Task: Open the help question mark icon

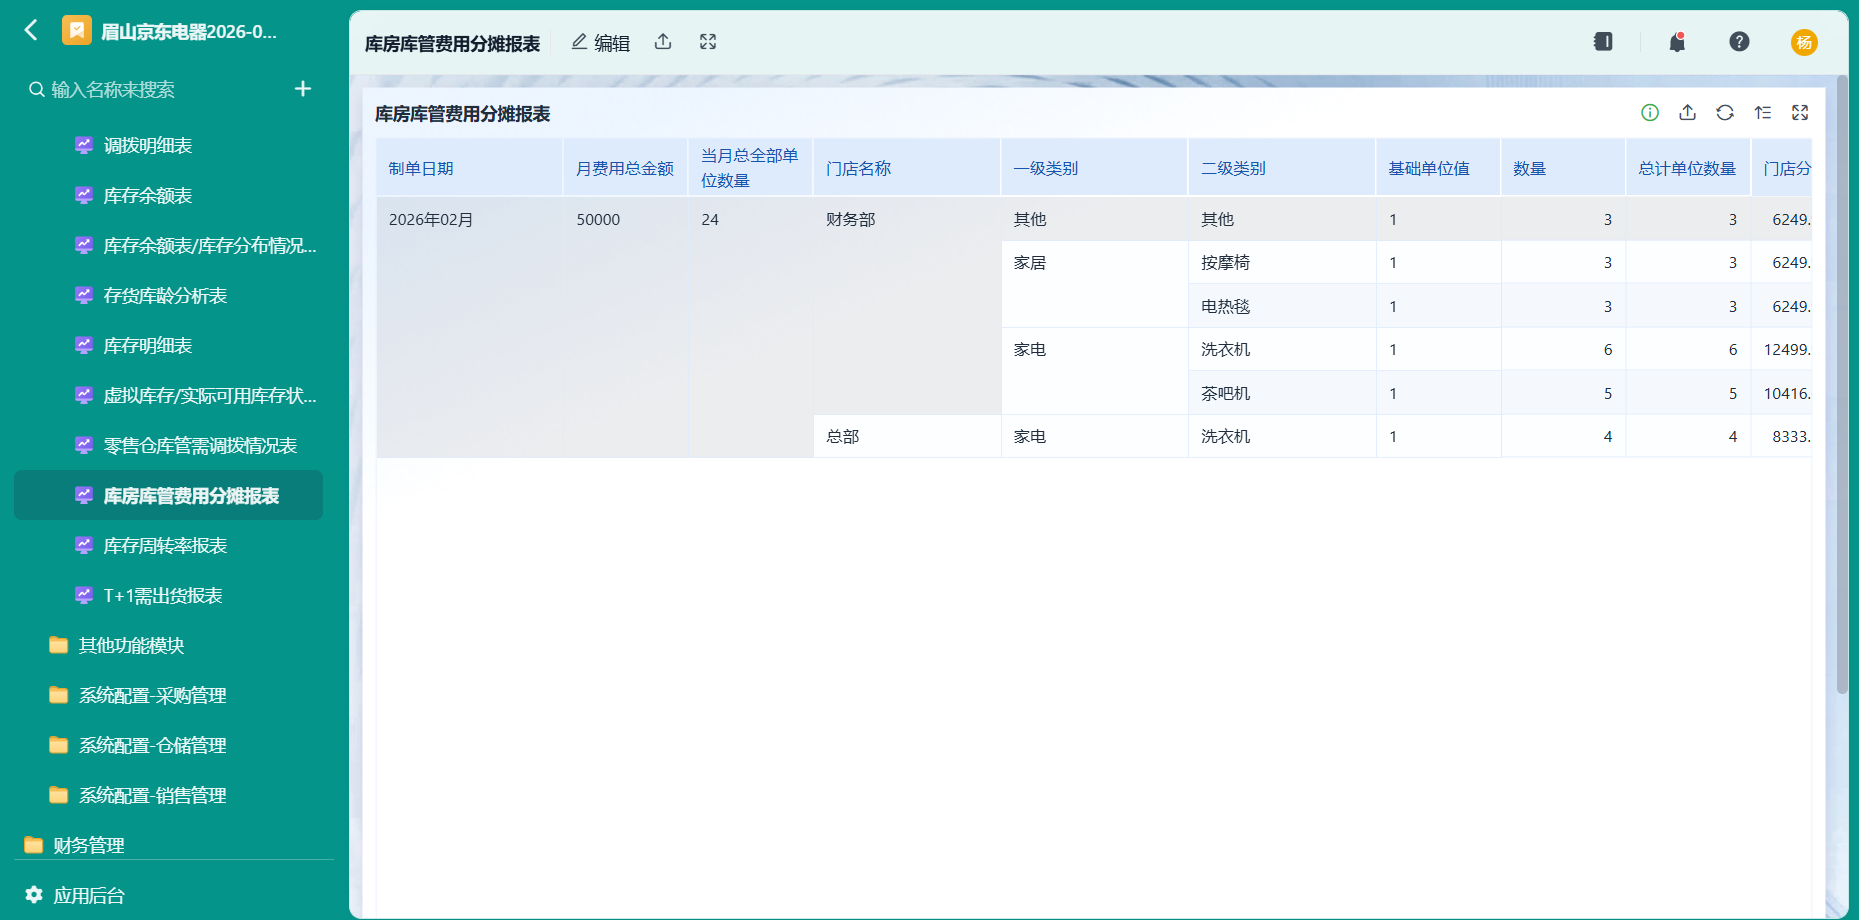Action: point(1739,42)
